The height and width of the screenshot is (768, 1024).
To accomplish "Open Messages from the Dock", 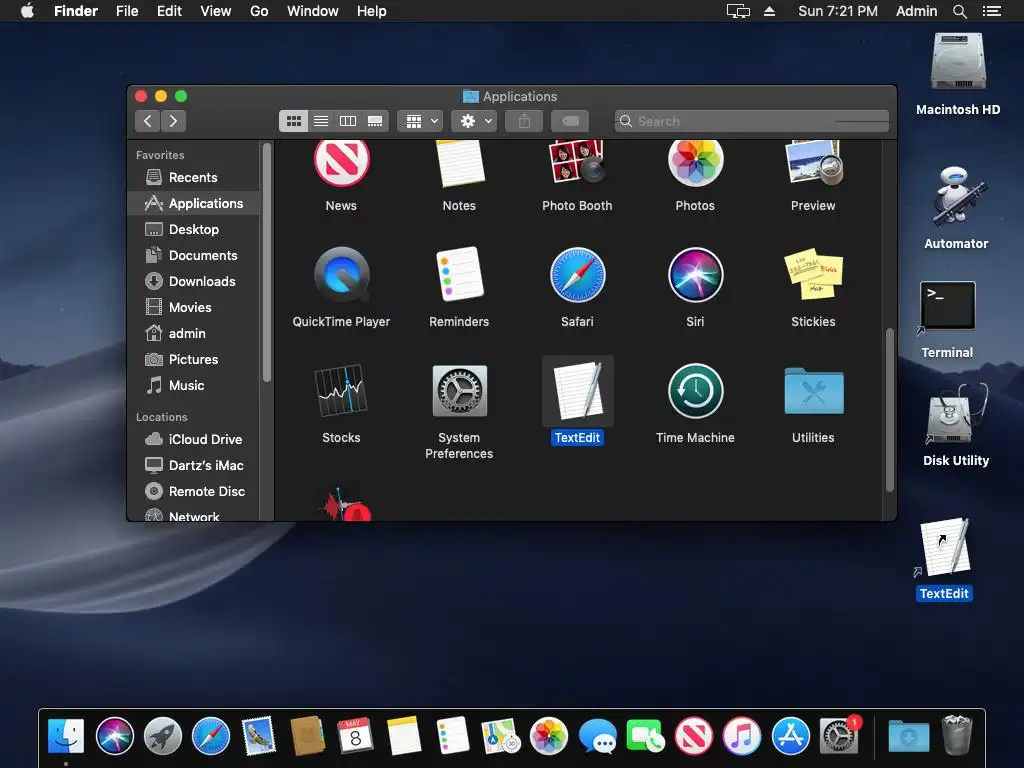I will click(598, 736).
